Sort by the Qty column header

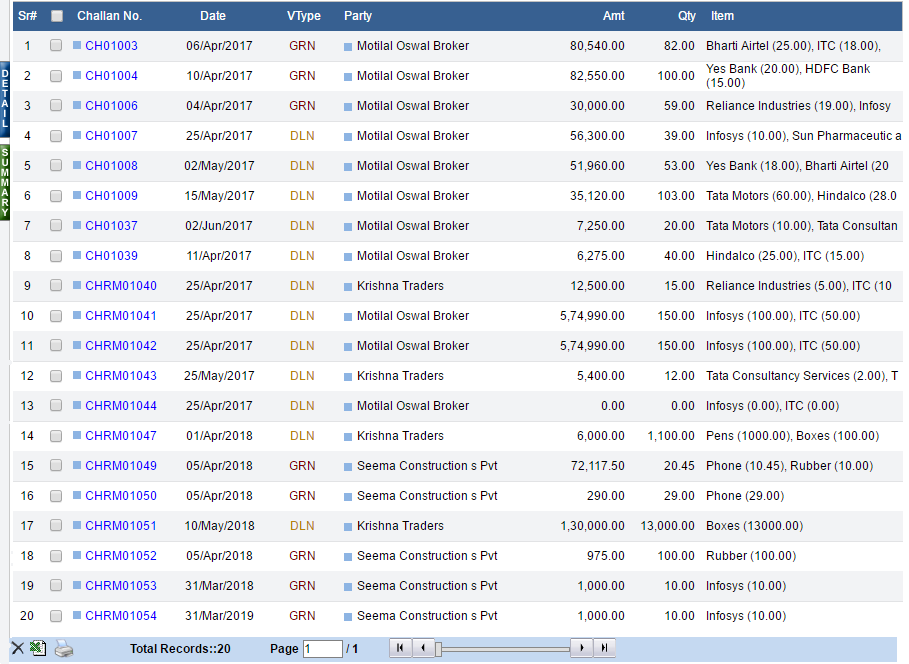coord(687,16)
